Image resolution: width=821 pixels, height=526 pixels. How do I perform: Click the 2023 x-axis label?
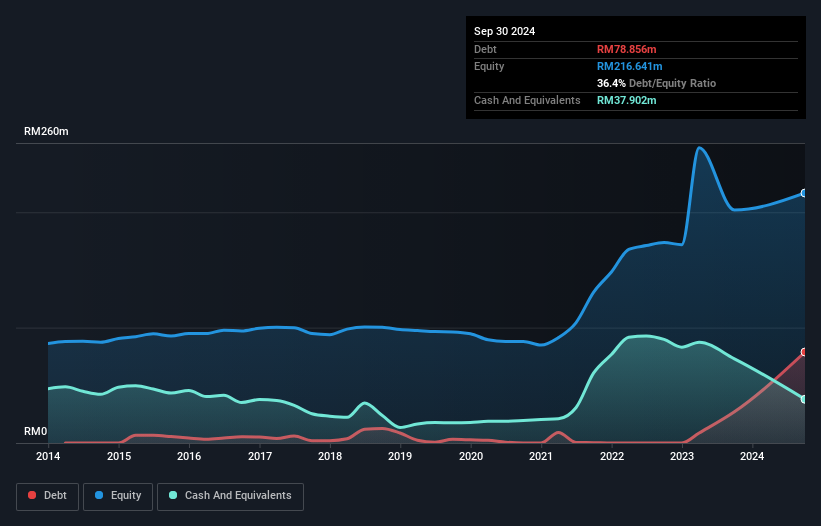(x=682, y=456)
